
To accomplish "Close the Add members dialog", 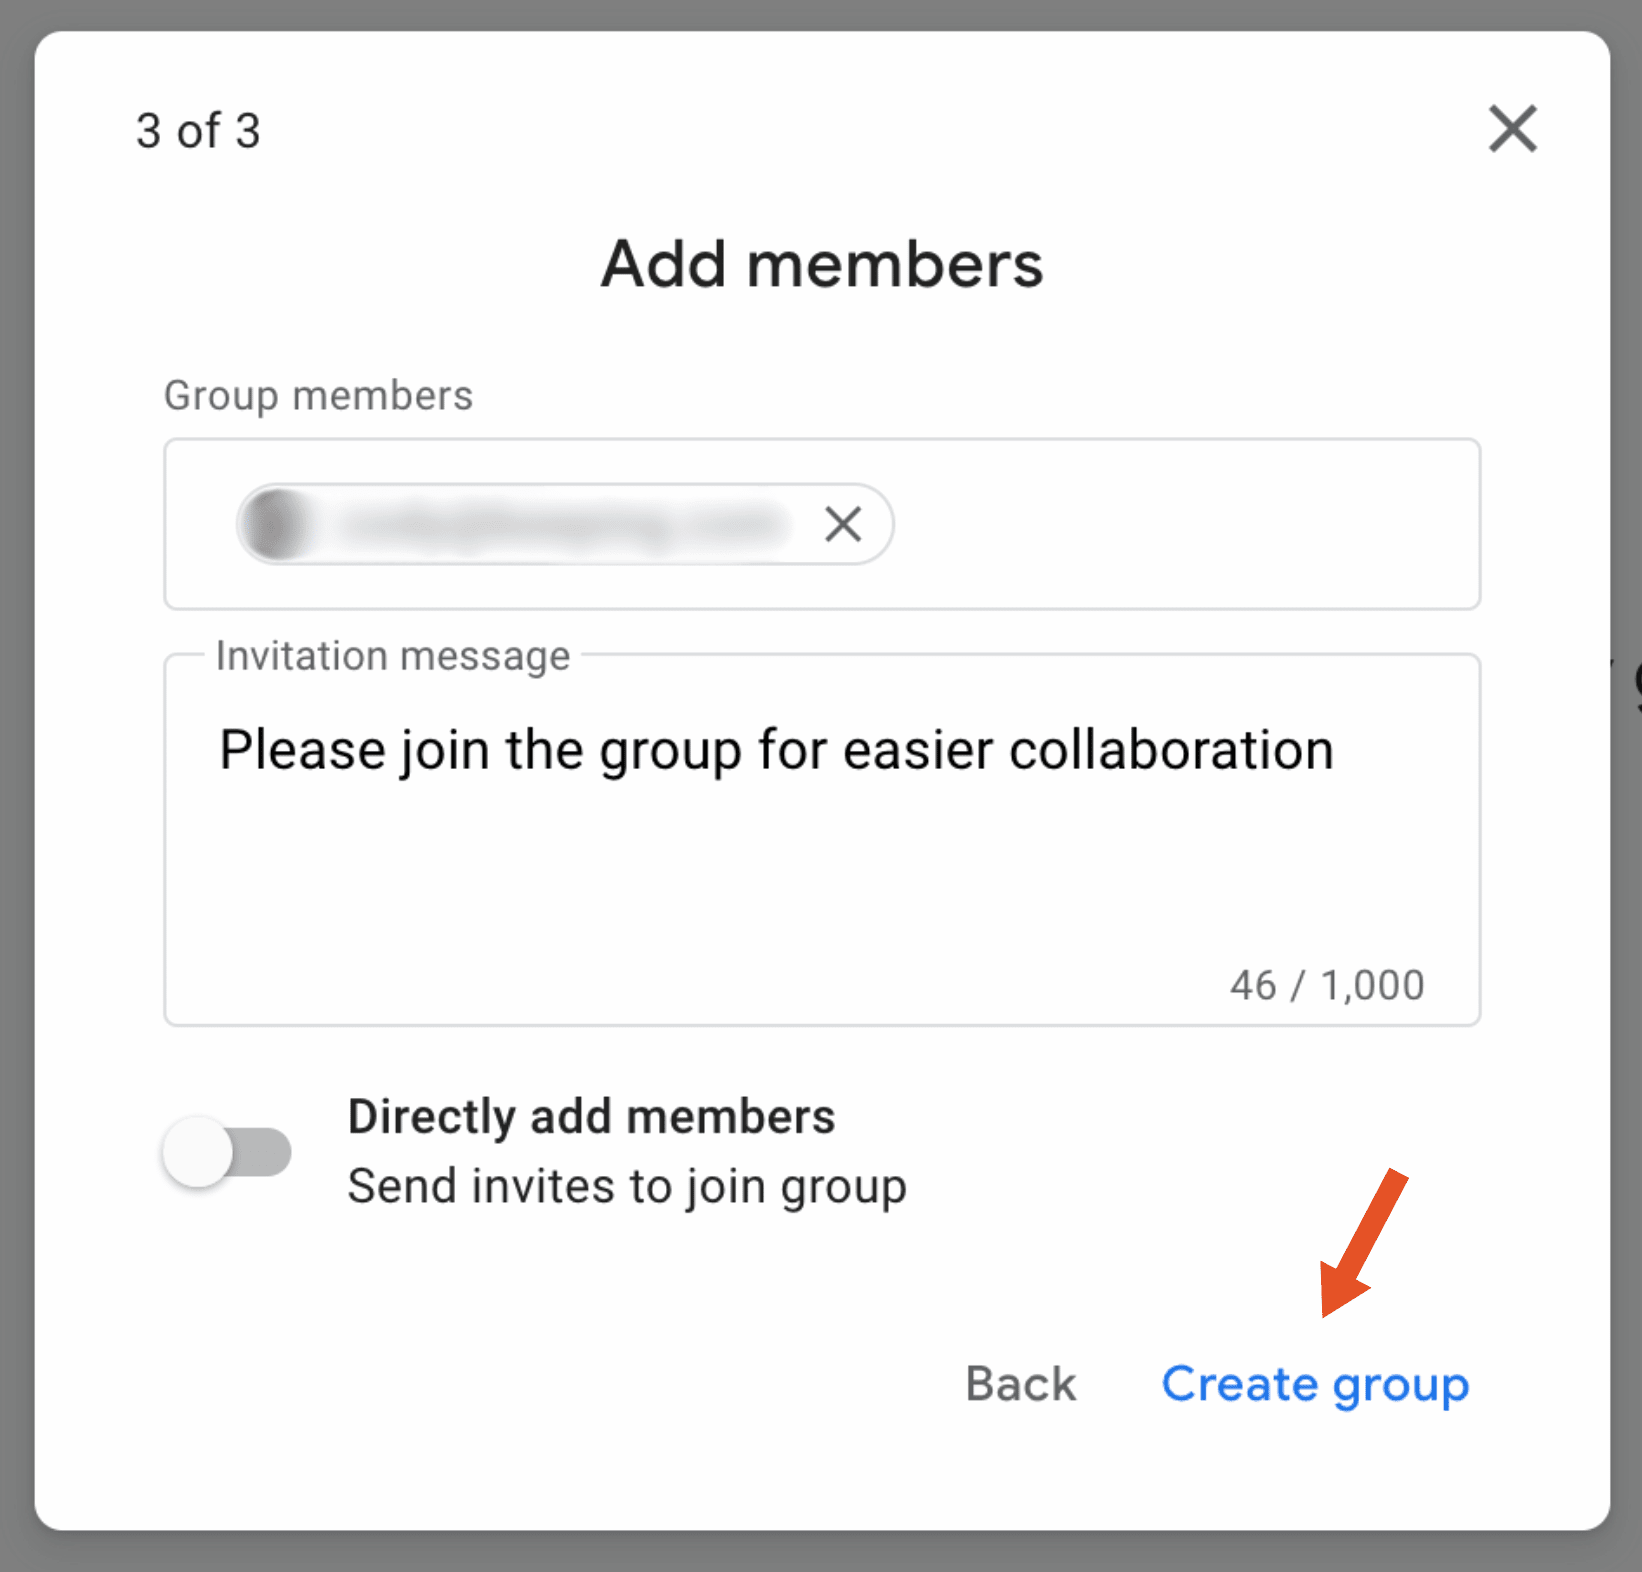I will [x=1512, y=129].
